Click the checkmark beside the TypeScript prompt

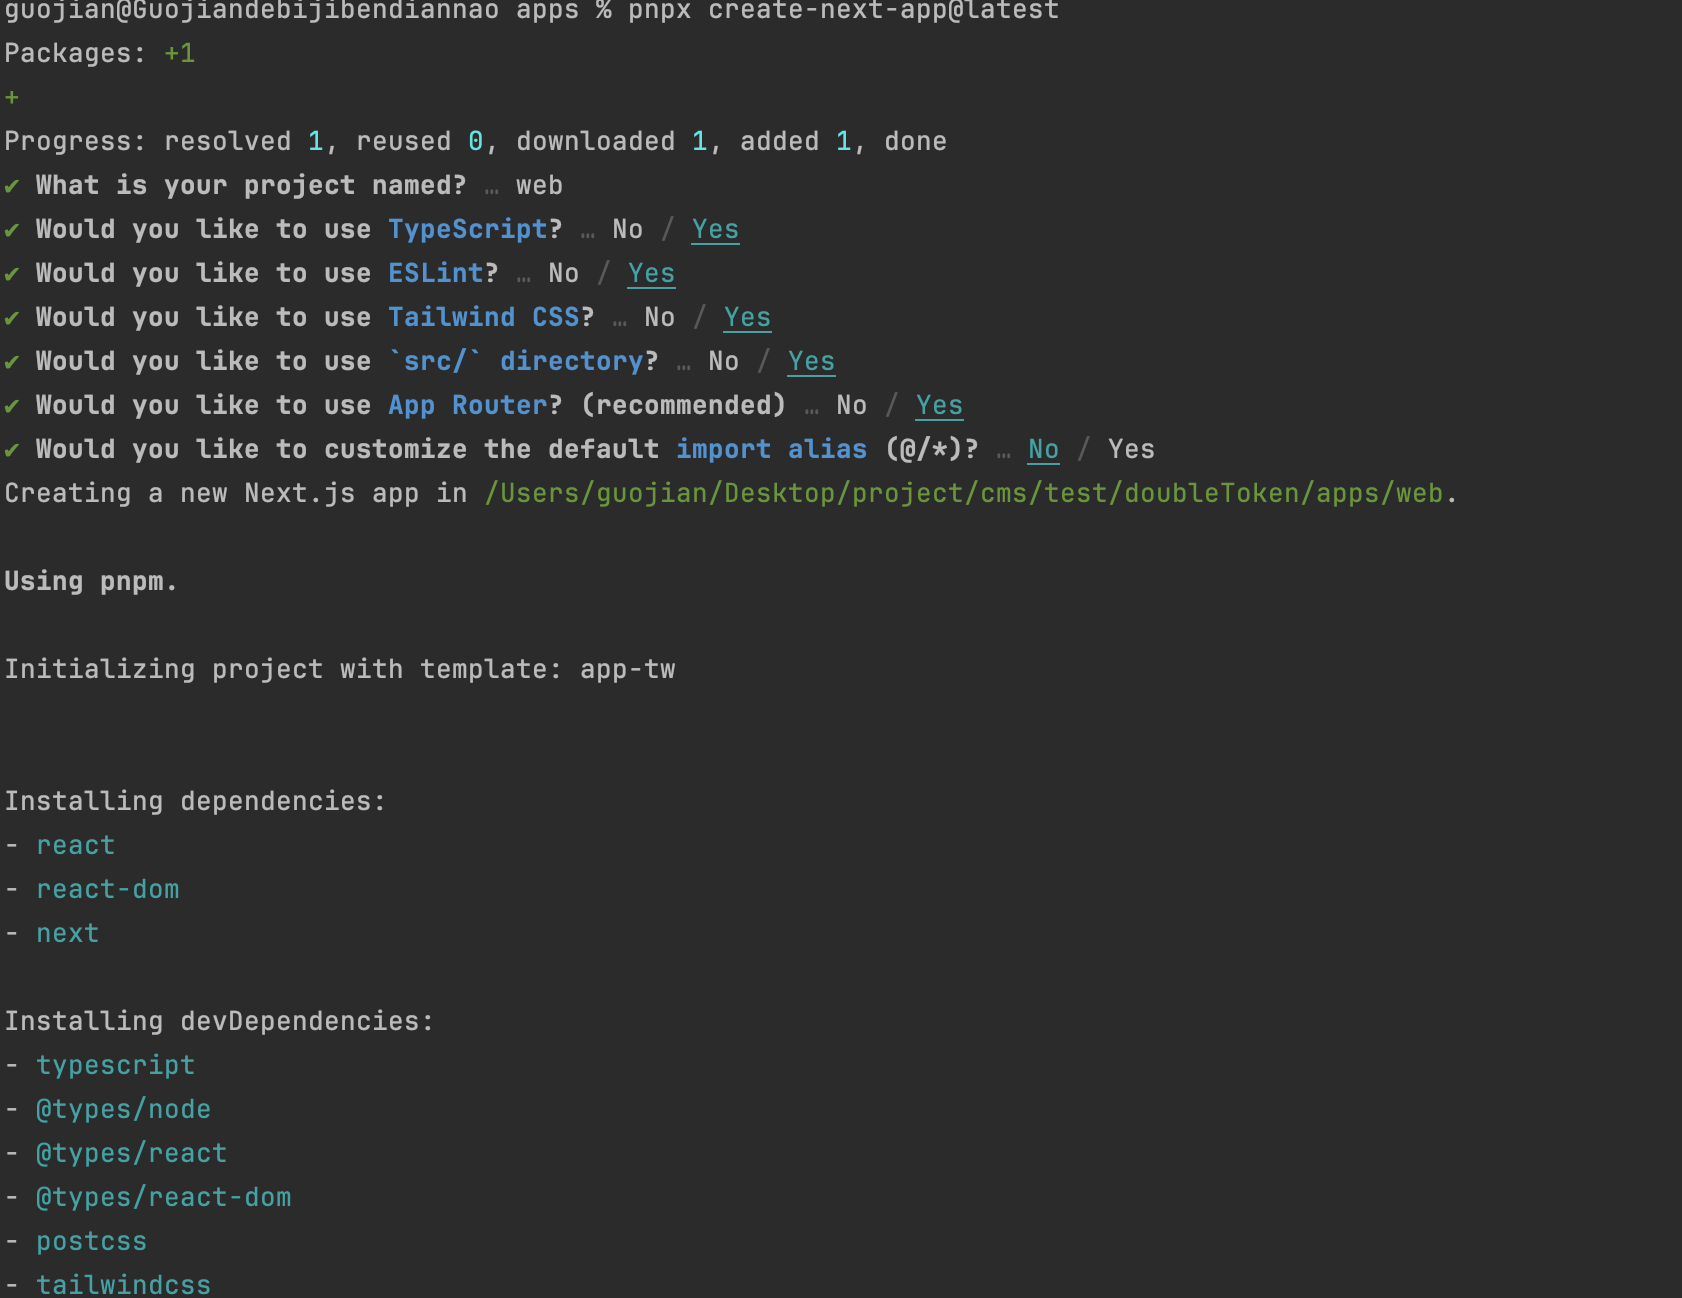(x=12, y=230)
